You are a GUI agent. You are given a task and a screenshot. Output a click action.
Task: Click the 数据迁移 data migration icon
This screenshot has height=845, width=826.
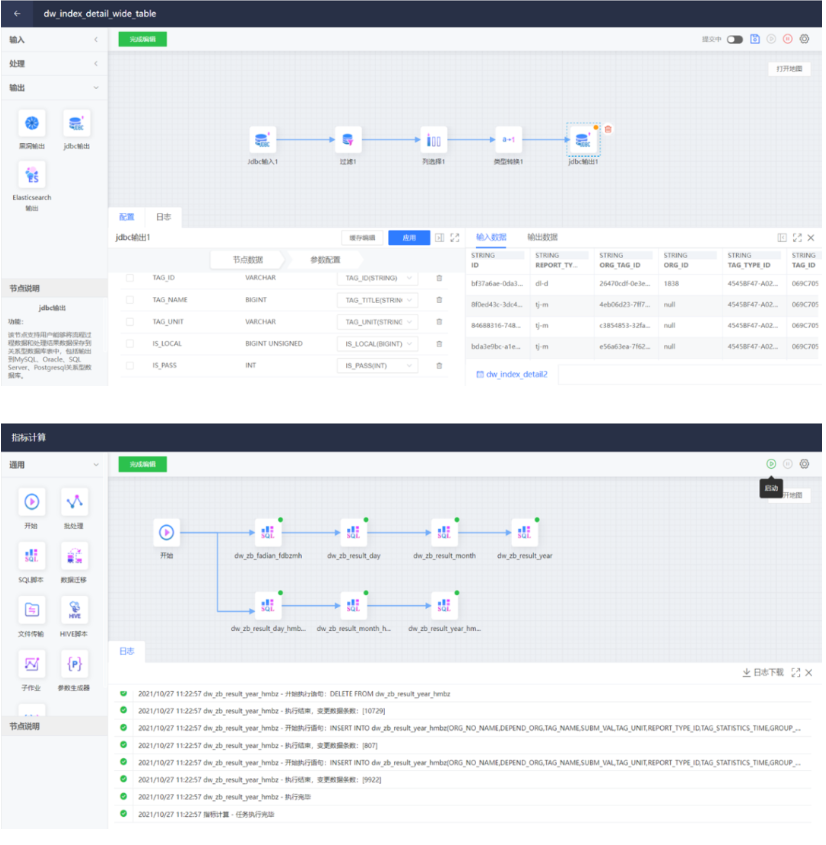(x=75, y=554)
